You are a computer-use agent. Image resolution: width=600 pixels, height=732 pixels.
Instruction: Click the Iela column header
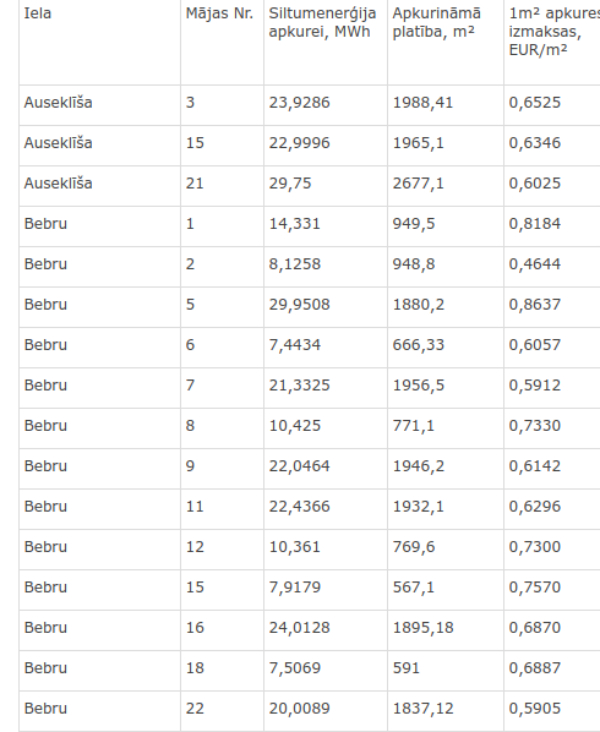point(99,42)
